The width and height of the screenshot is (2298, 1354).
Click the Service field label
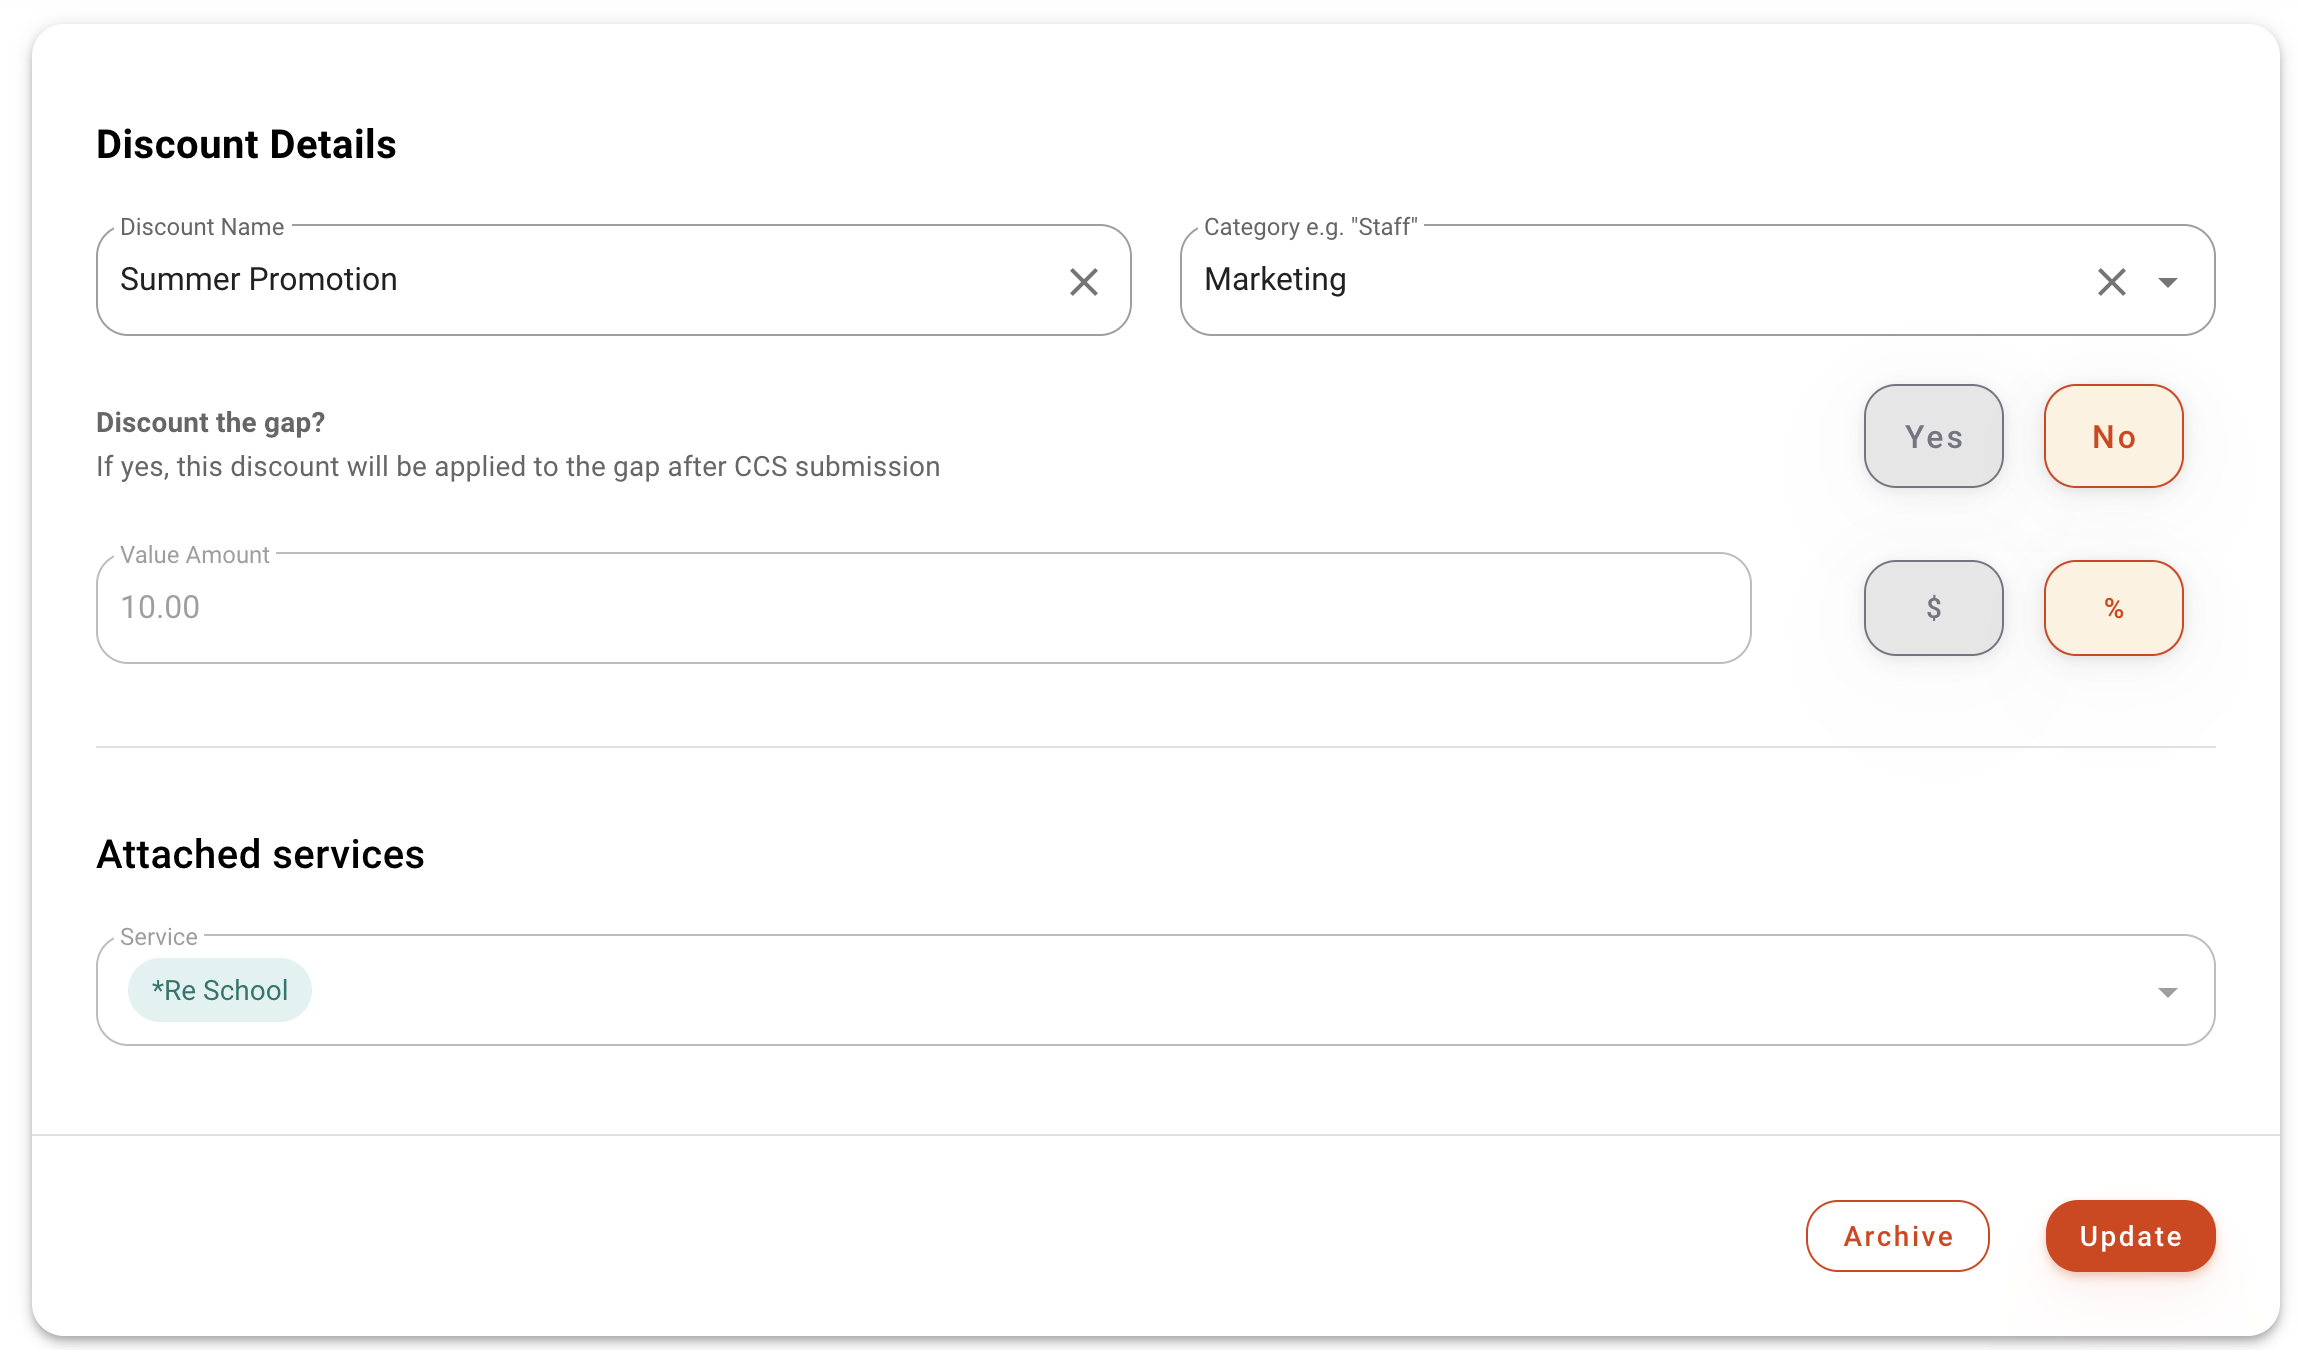[159, 937]
